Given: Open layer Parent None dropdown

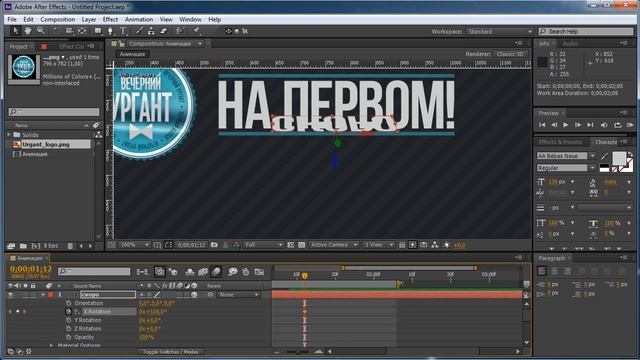Looking at the screenshot, I should pos(239,295).
